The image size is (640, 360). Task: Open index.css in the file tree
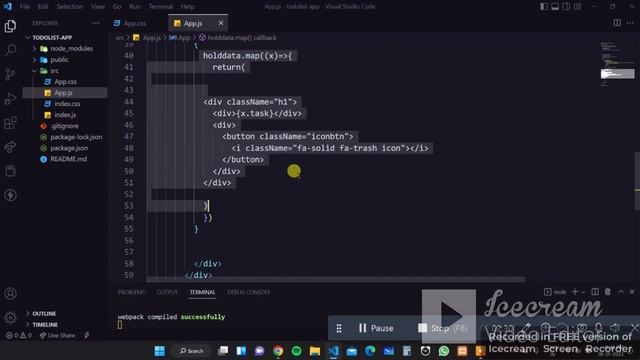coord(67,104)
